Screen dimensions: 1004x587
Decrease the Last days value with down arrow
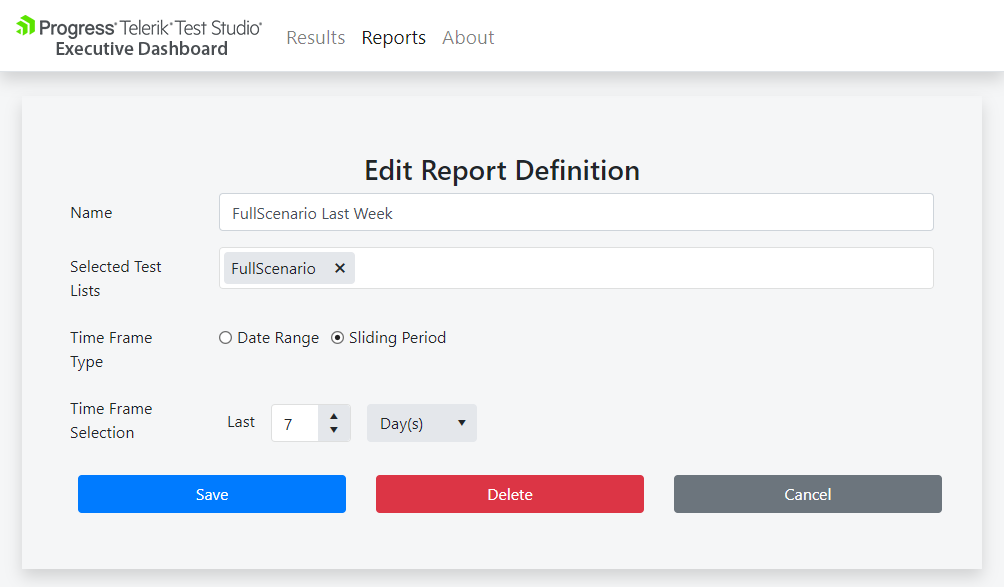coord(334,430)
